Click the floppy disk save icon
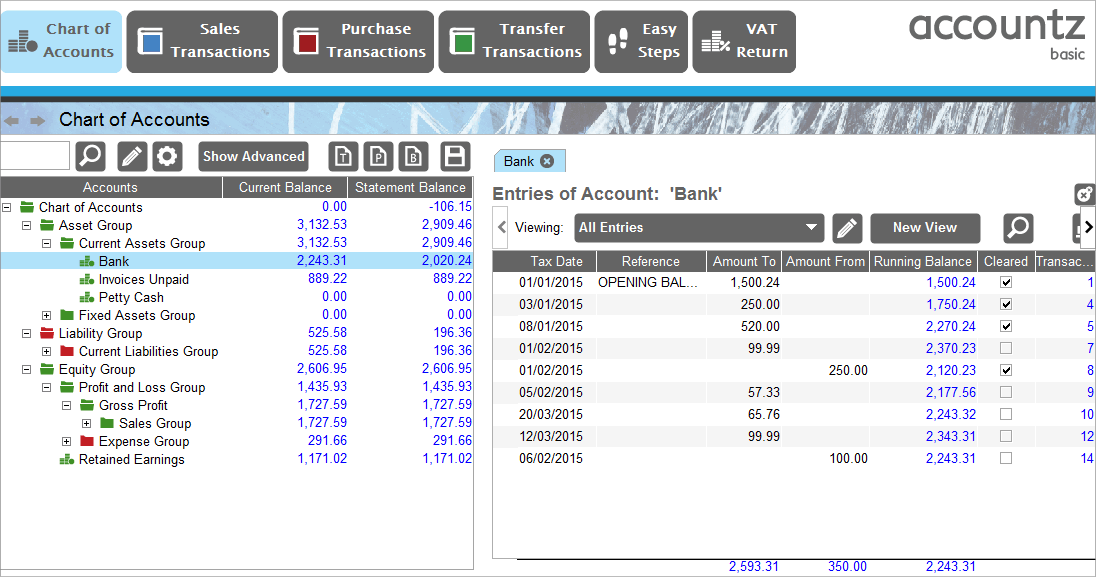The width and height of the screenshot is (1096, 577). pos(455,156)
